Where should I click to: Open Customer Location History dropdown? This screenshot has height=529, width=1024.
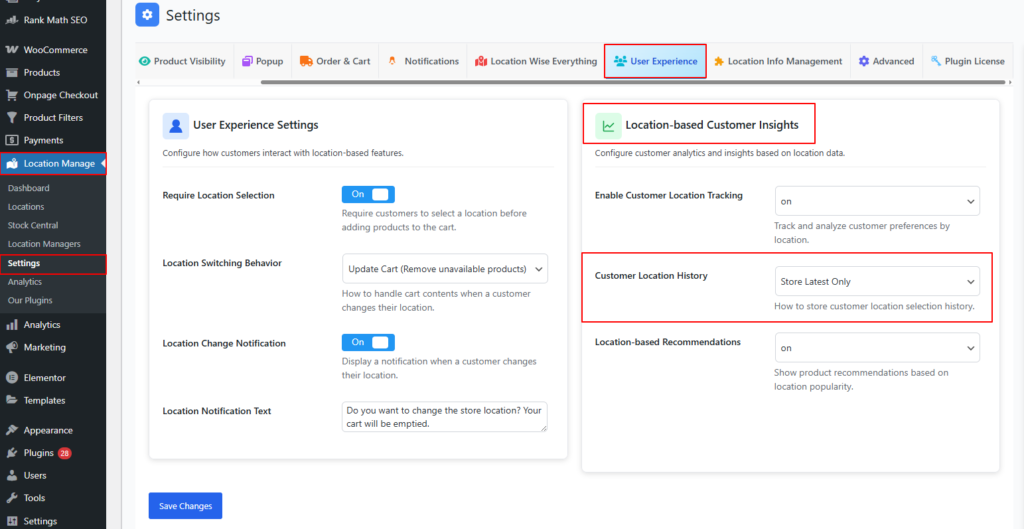[877, 282]
